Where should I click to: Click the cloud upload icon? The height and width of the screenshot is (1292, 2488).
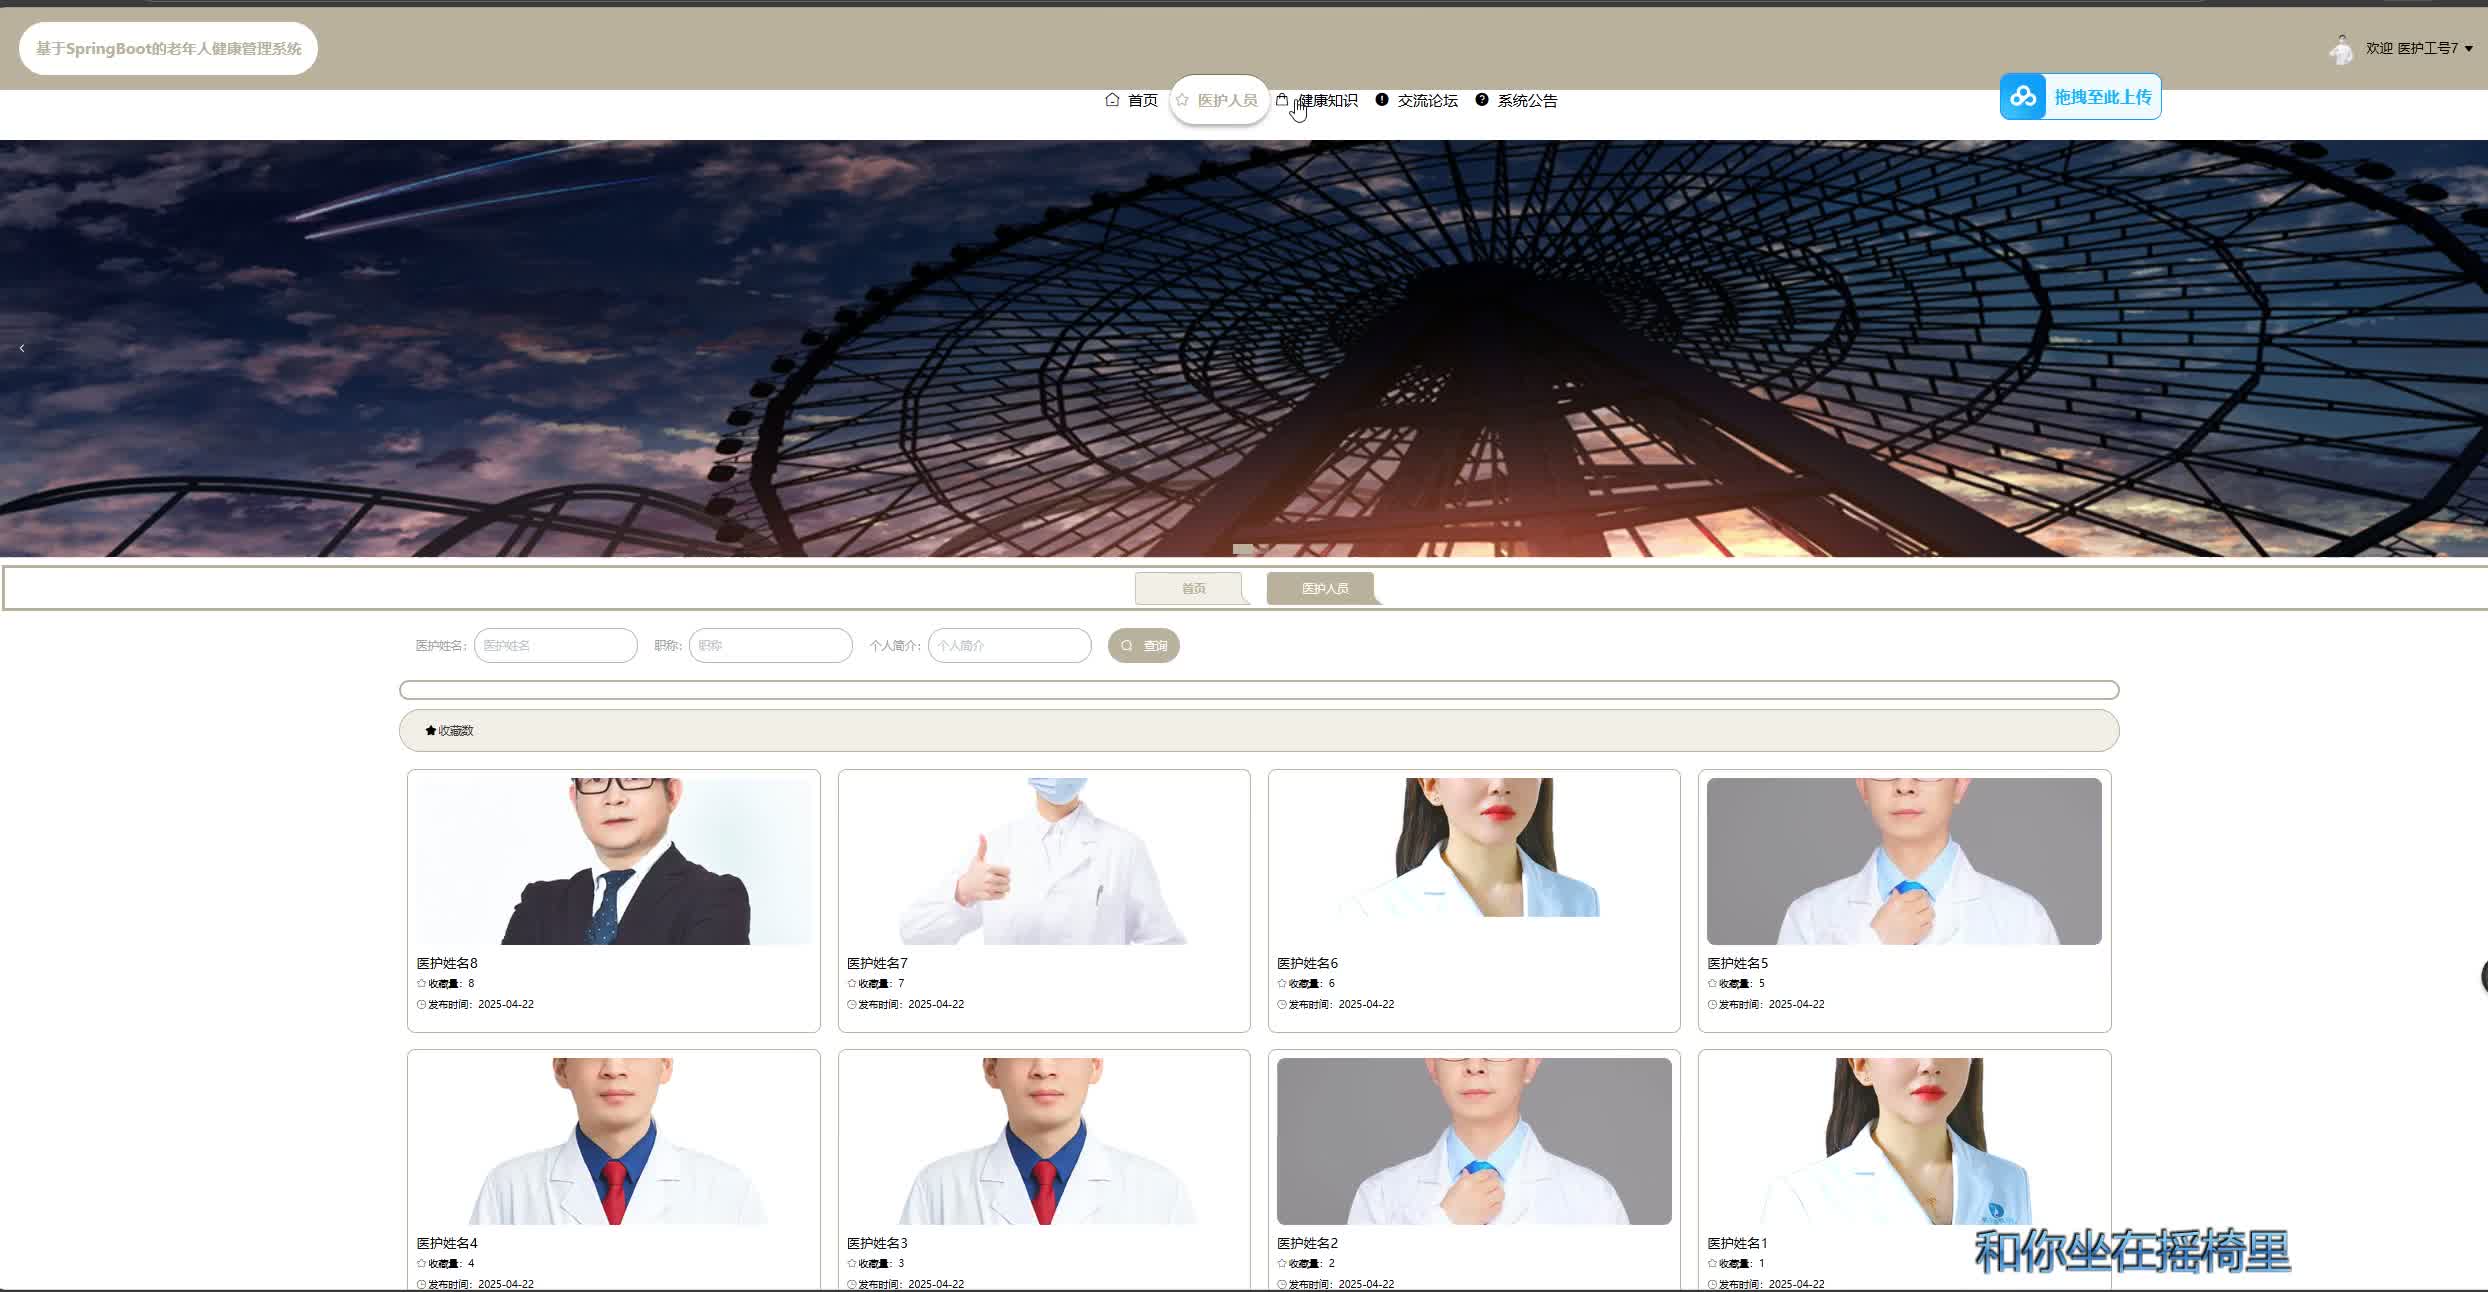[x=2023, y=97]
